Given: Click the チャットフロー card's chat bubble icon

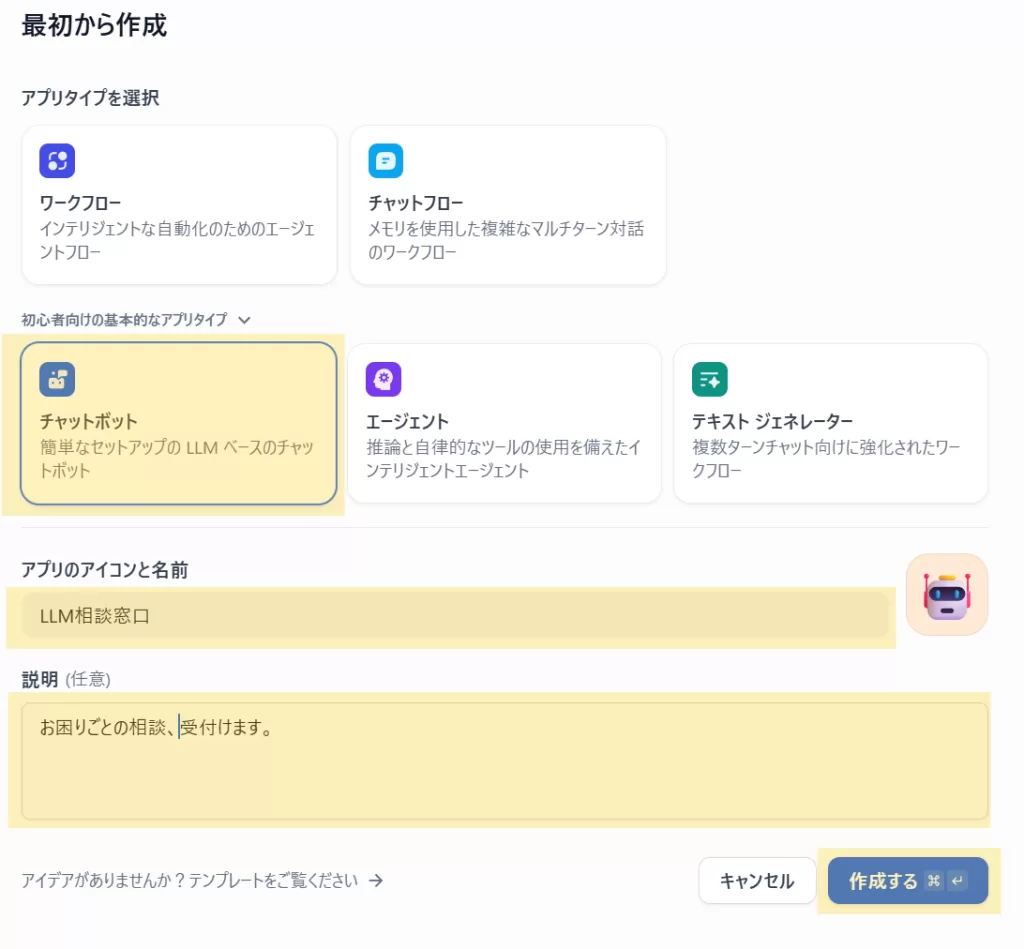Looking at the screenshot, I should [x=386, y=160].
